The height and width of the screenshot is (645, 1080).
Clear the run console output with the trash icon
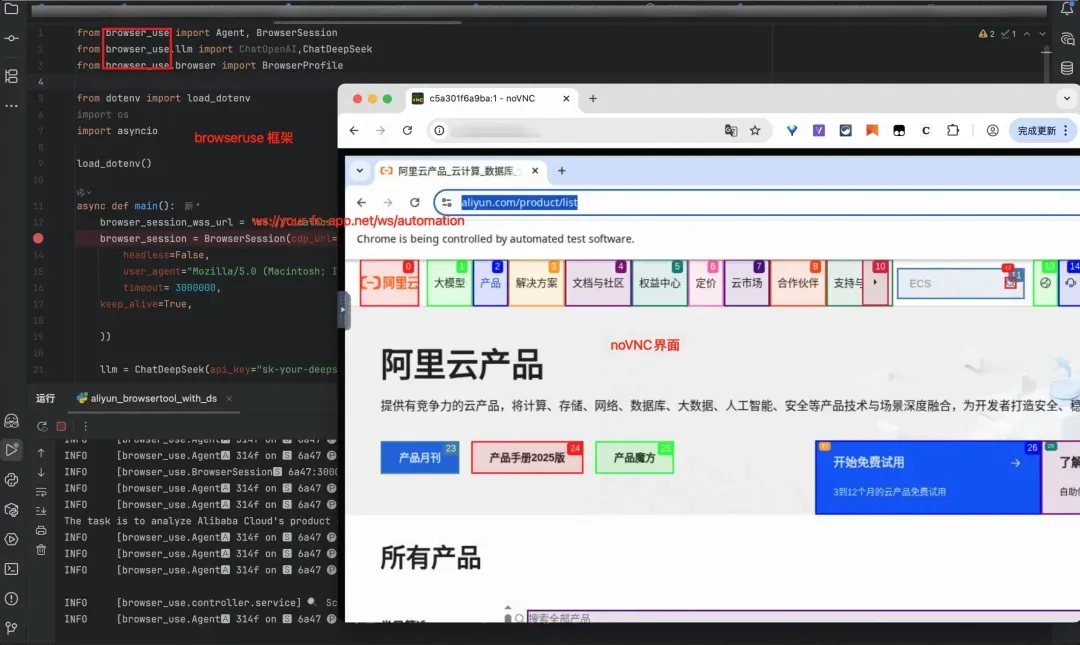point(41,550)
